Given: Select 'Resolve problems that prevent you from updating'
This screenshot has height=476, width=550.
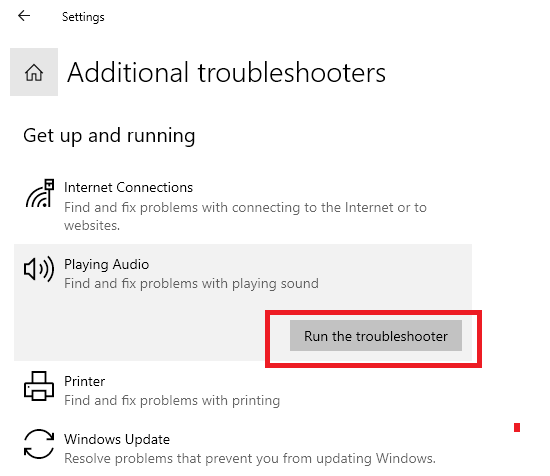Looking at the screenshot, I should 219,458.
